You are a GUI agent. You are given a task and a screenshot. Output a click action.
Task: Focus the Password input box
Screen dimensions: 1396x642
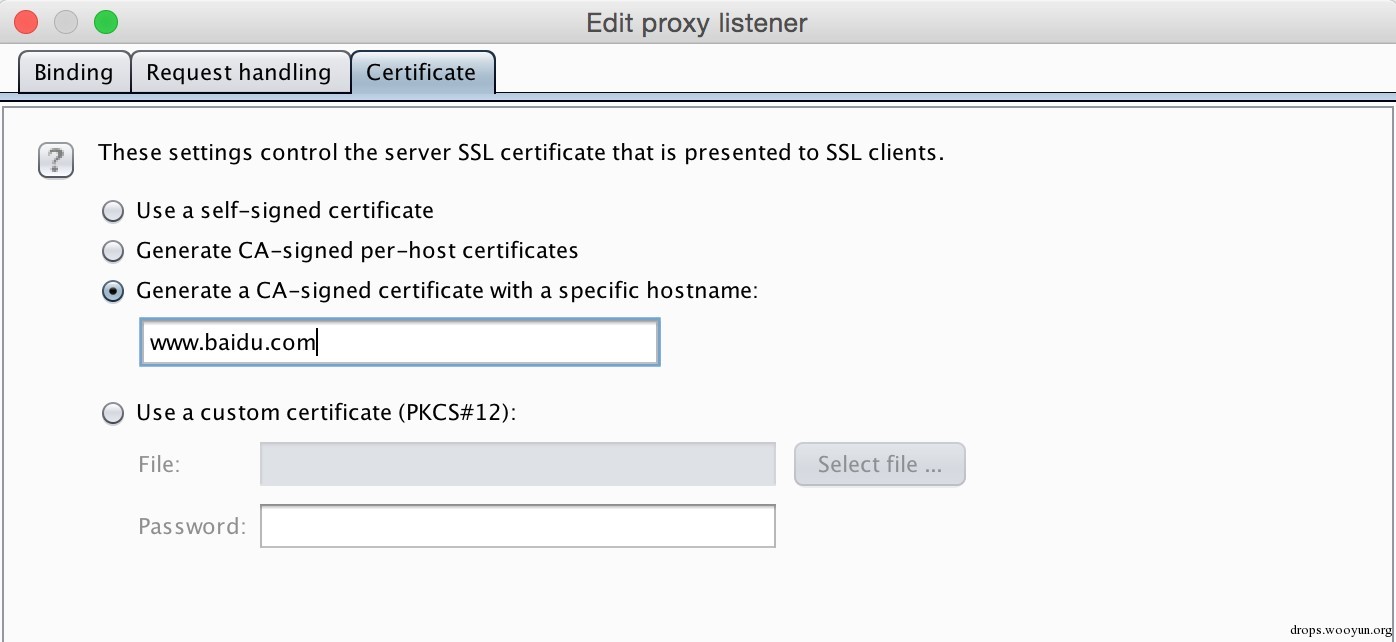point(517,526)
